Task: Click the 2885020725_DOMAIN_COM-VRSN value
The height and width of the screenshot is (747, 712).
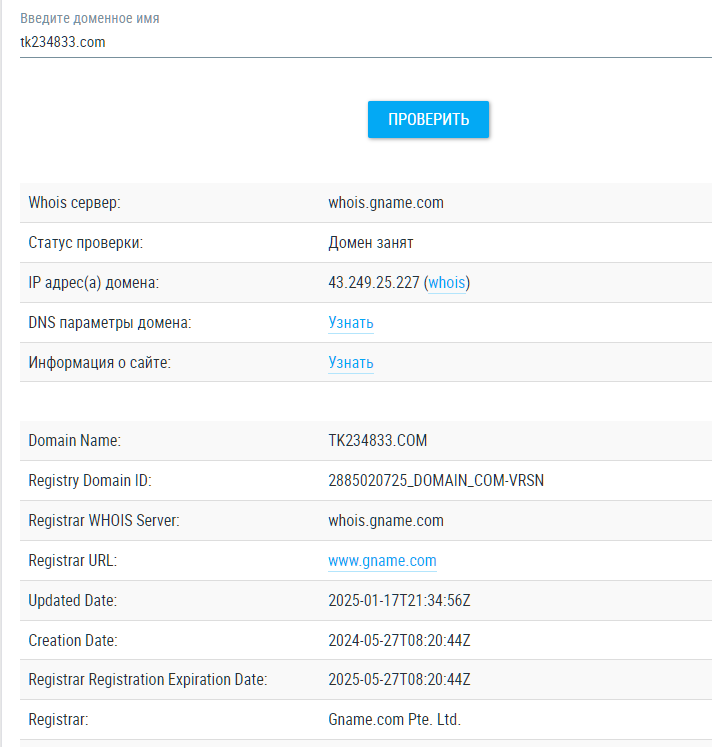Action: pyautogui.click(x=436, y=480)
